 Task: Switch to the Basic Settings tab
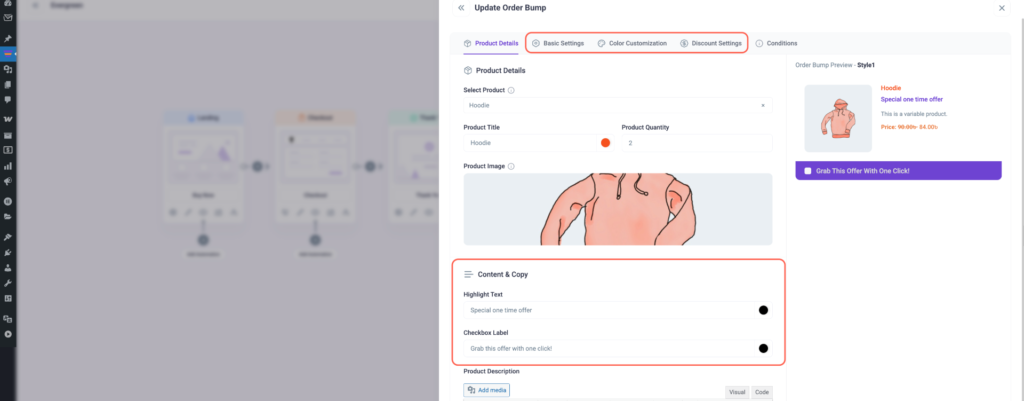pyautogui.click(x=557, y=43)
